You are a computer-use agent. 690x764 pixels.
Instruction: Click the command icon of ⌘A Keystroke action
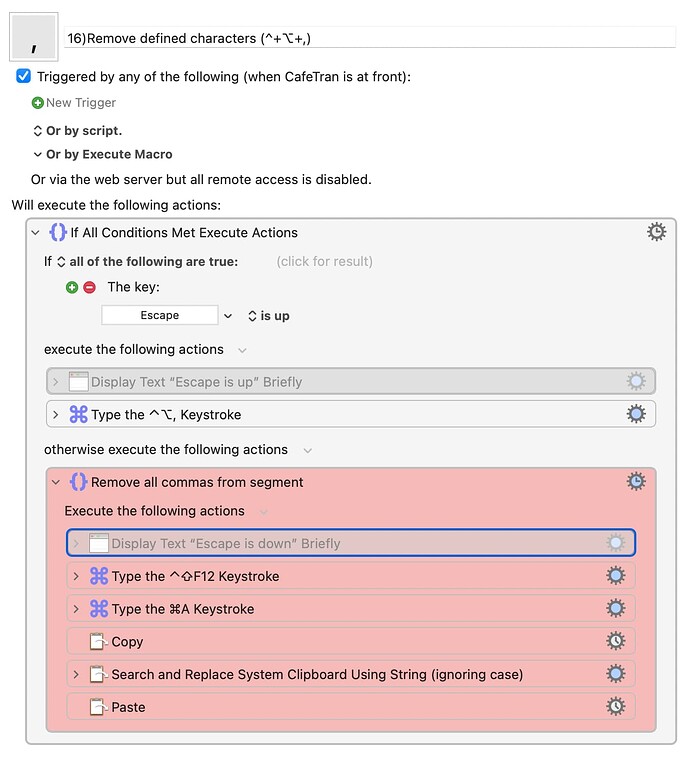click(x=99, y=609)
